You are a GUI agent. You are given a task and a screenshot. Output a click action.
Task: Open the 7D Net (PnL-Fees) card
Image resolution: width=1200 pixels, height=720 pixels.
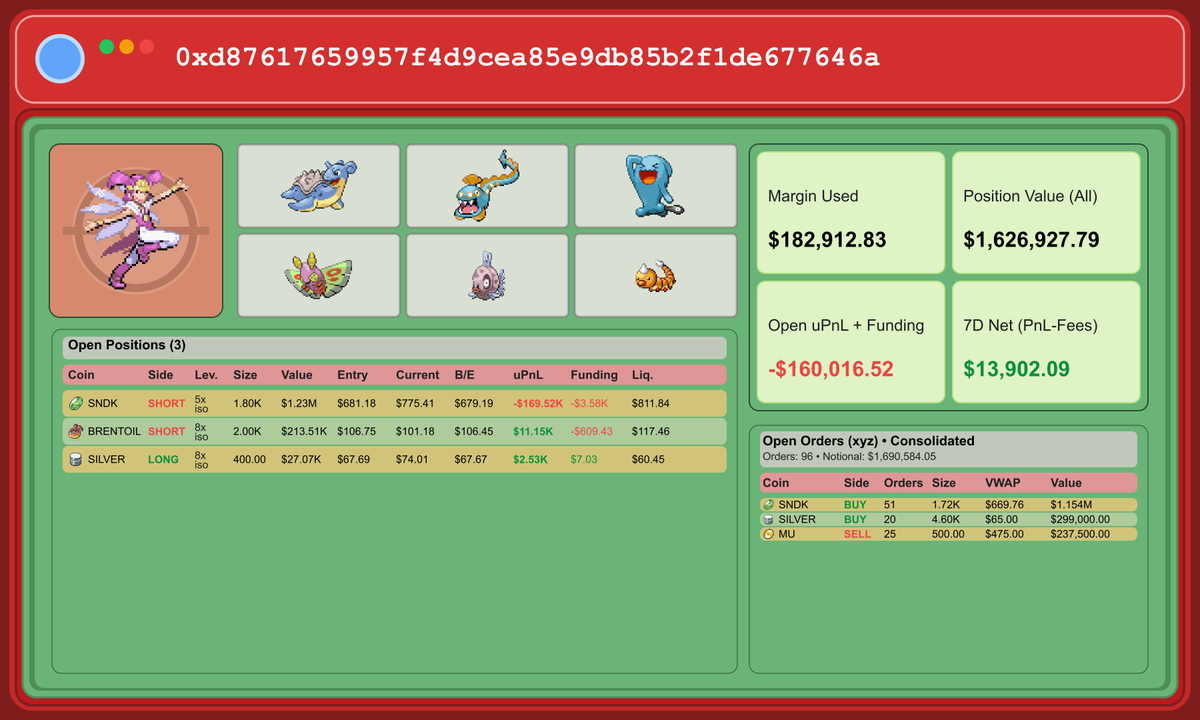pyautogui.click(x=1046, y=342)
